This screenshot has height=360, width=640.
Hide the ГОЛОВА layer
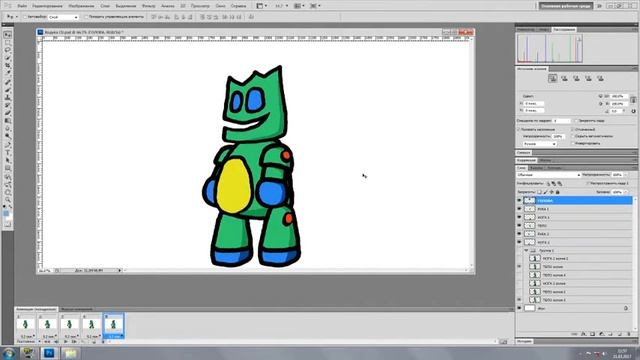(x=519, y=200)
